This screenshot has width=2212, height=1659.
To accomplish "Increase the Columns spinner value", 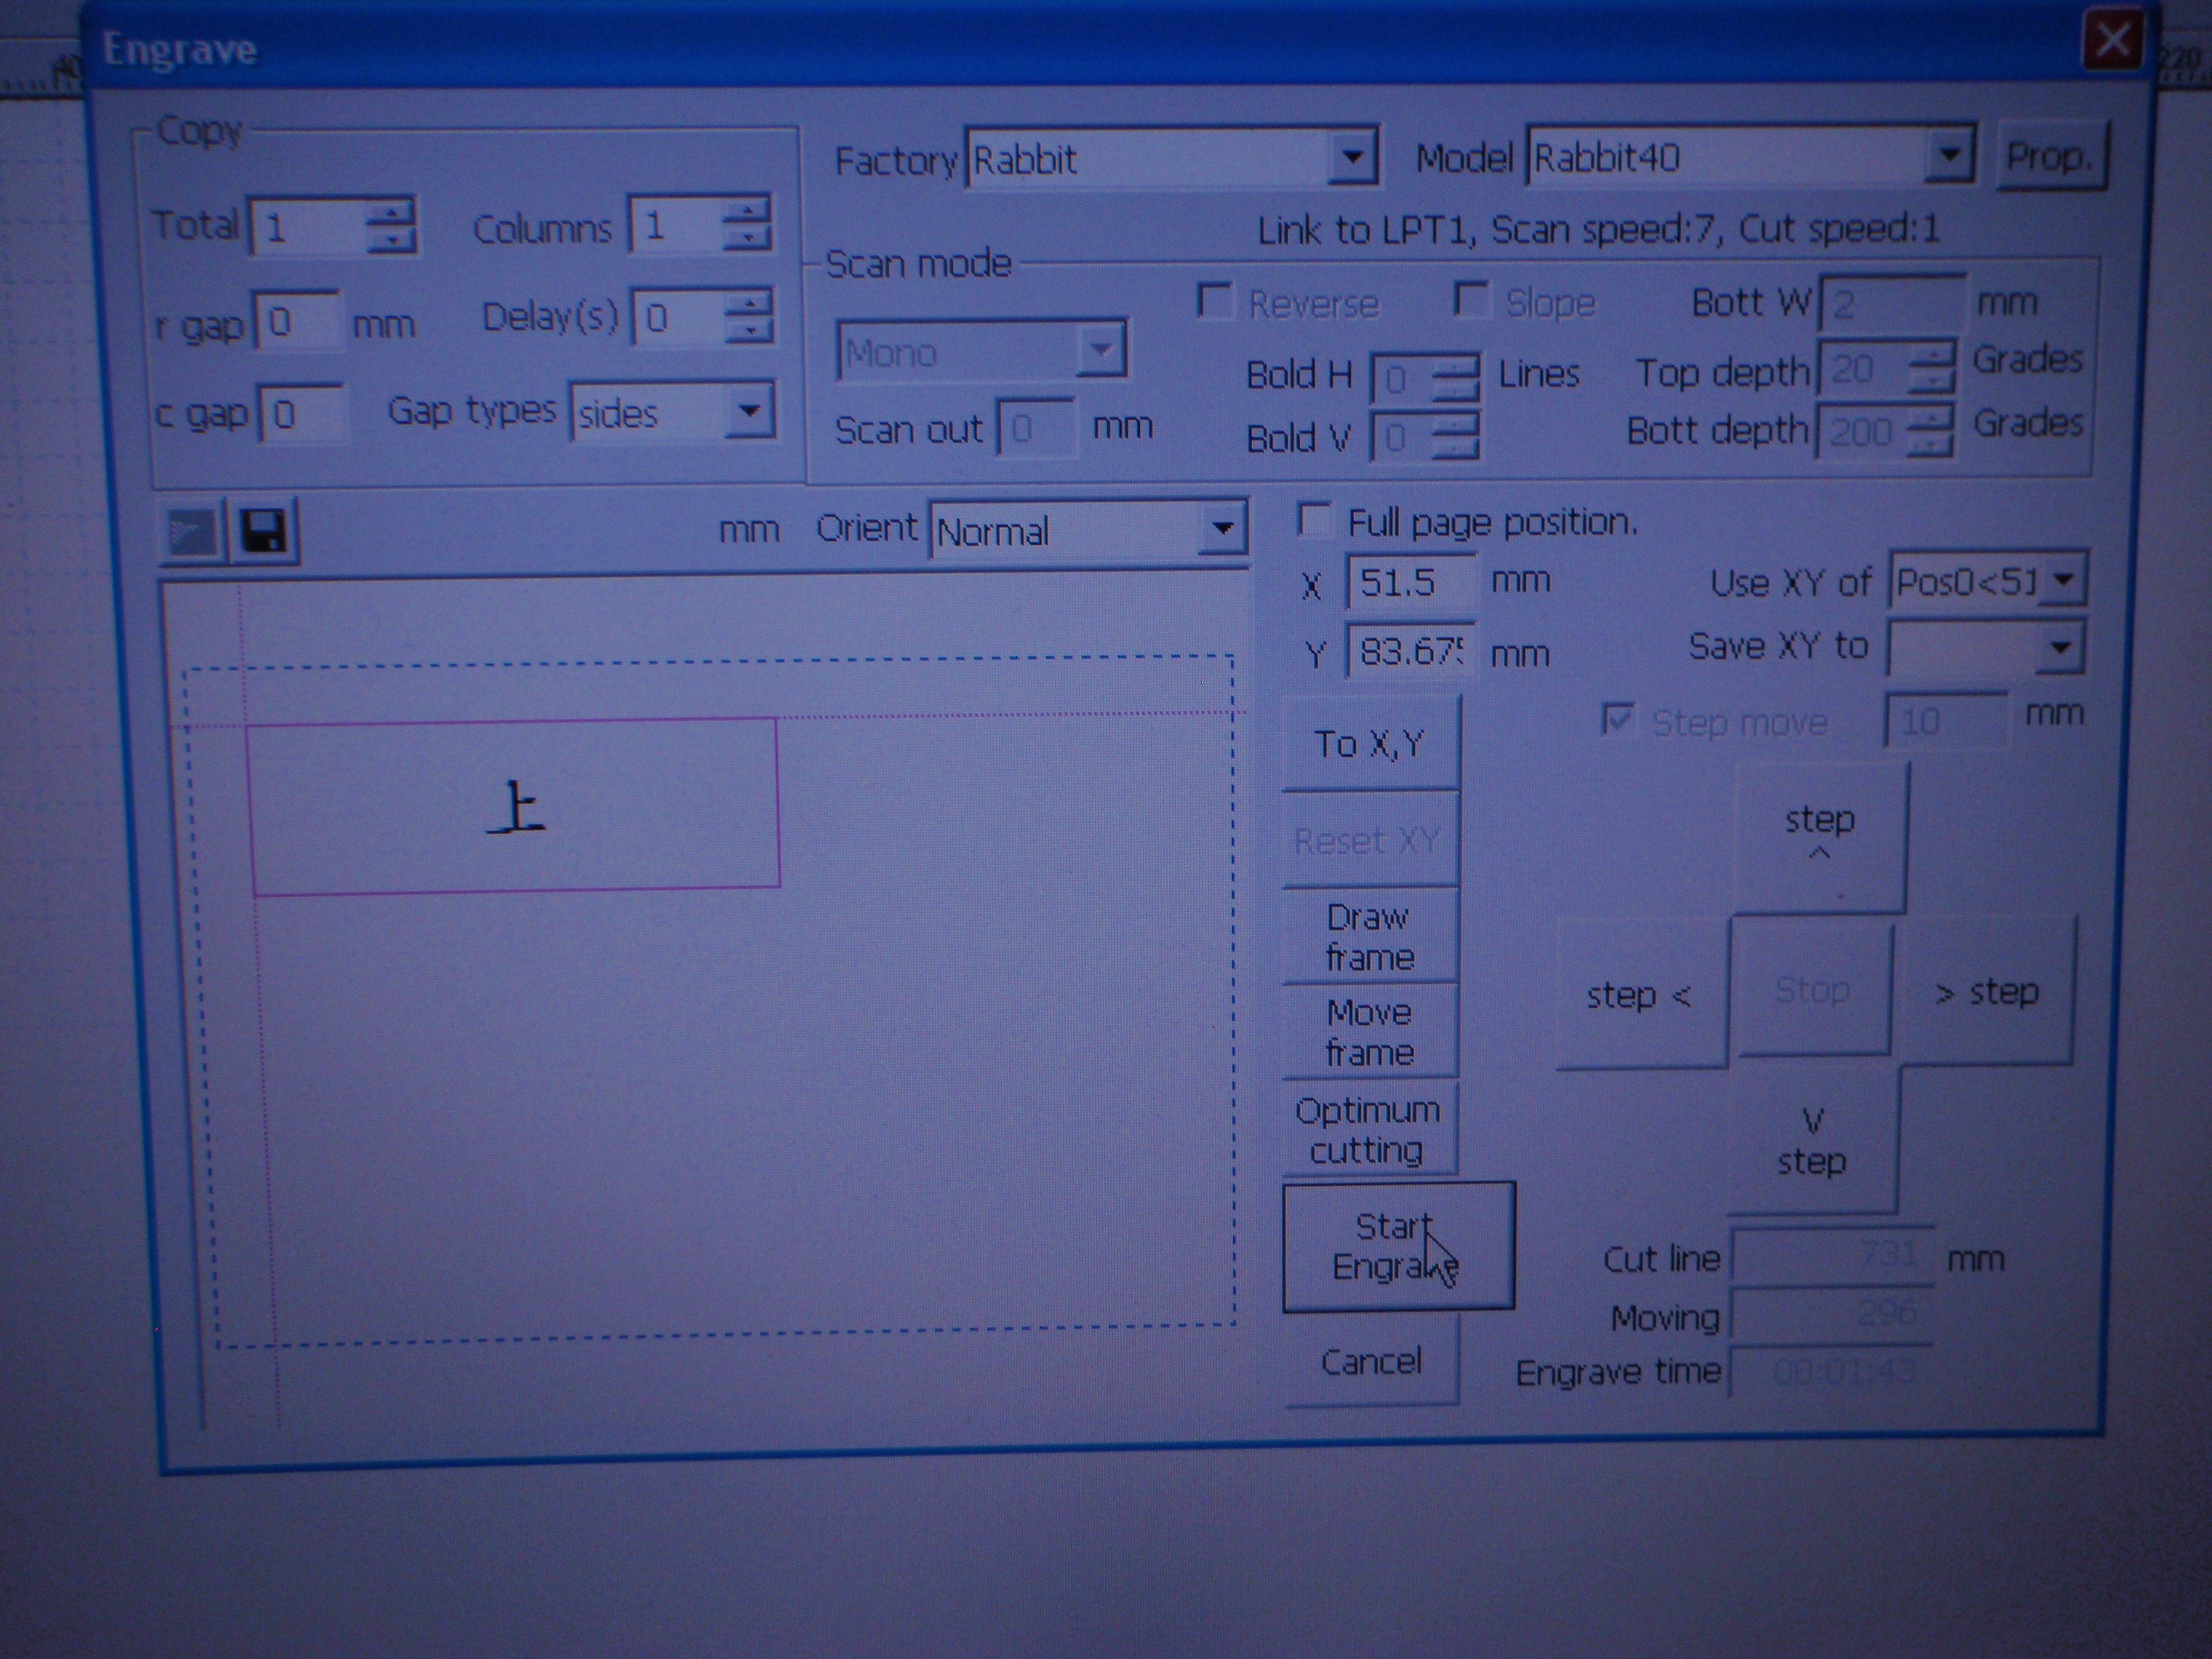I will pos(747,210).
